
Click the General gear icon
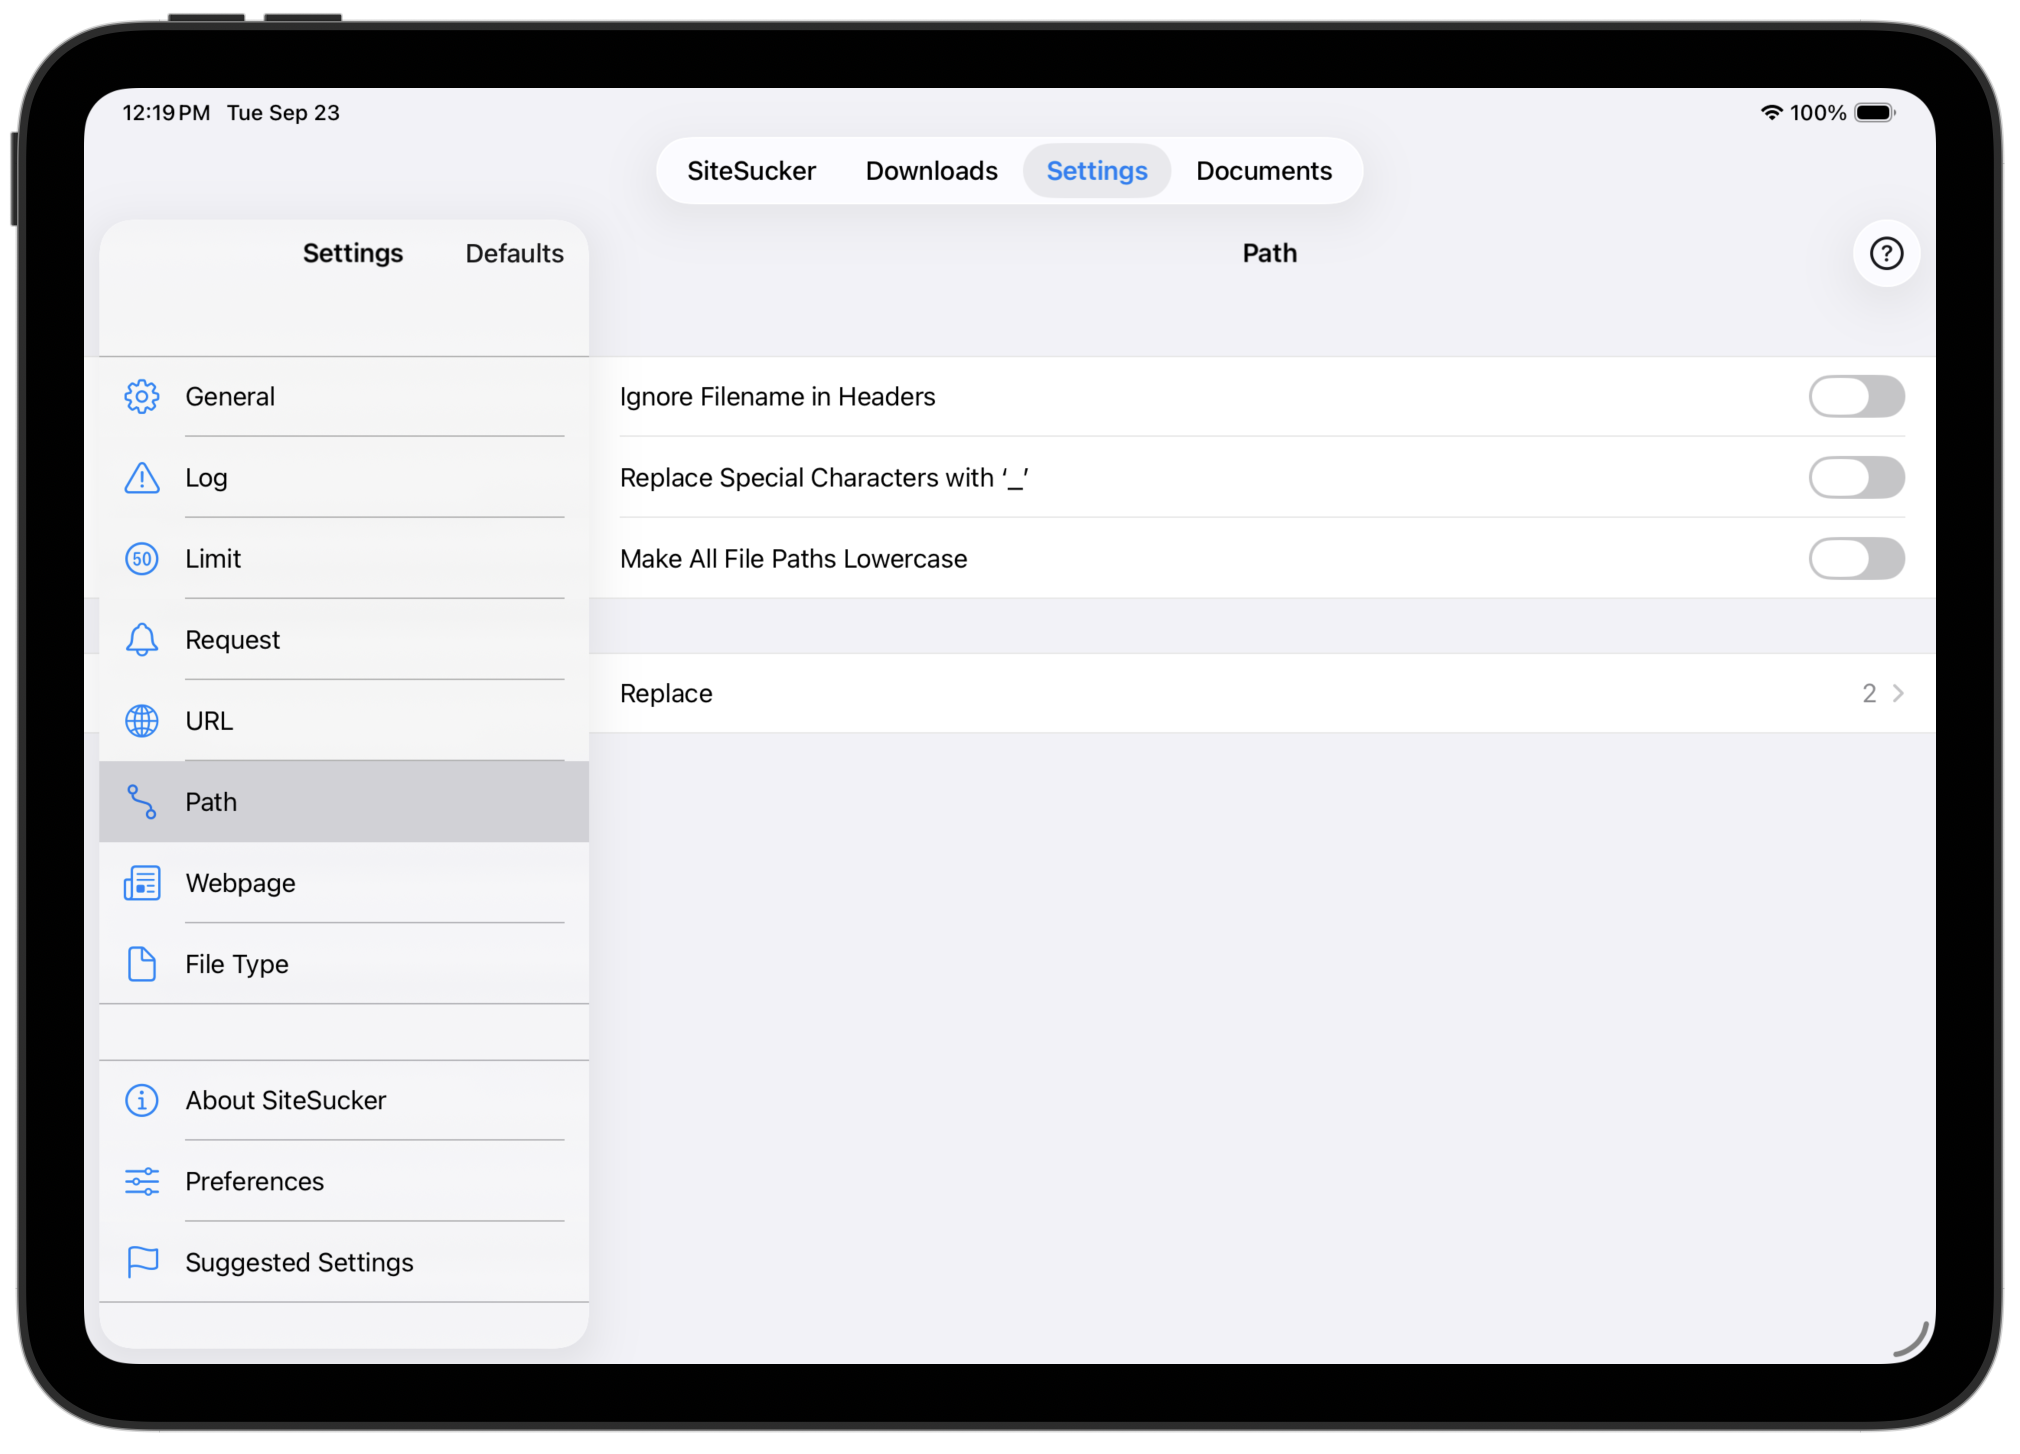[142, 397]
